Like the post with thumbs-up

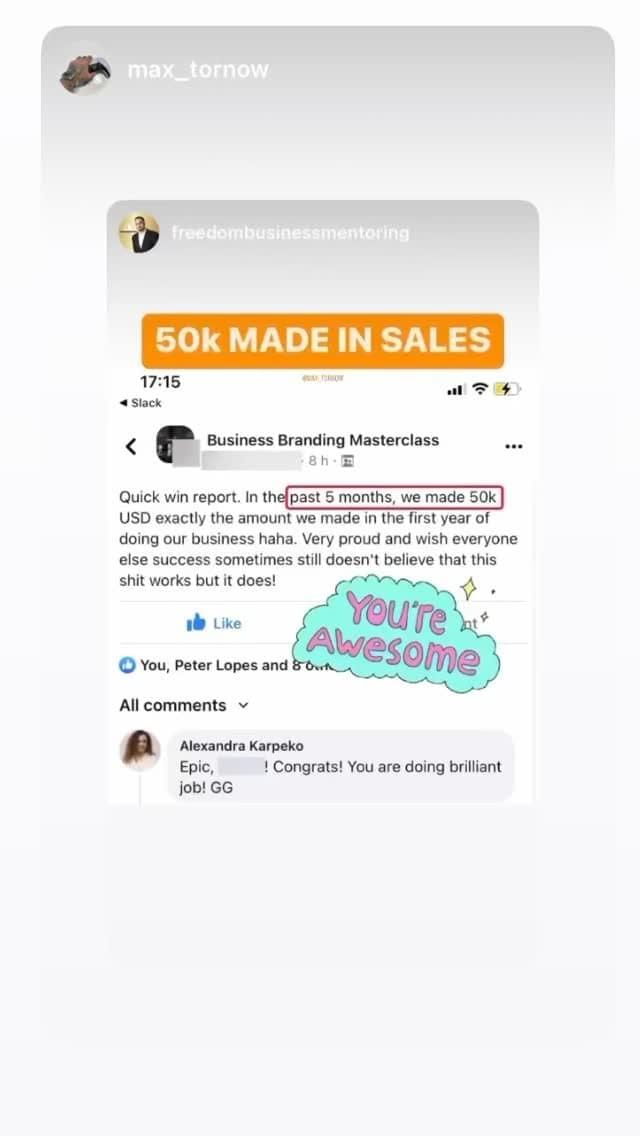(214, 623)
